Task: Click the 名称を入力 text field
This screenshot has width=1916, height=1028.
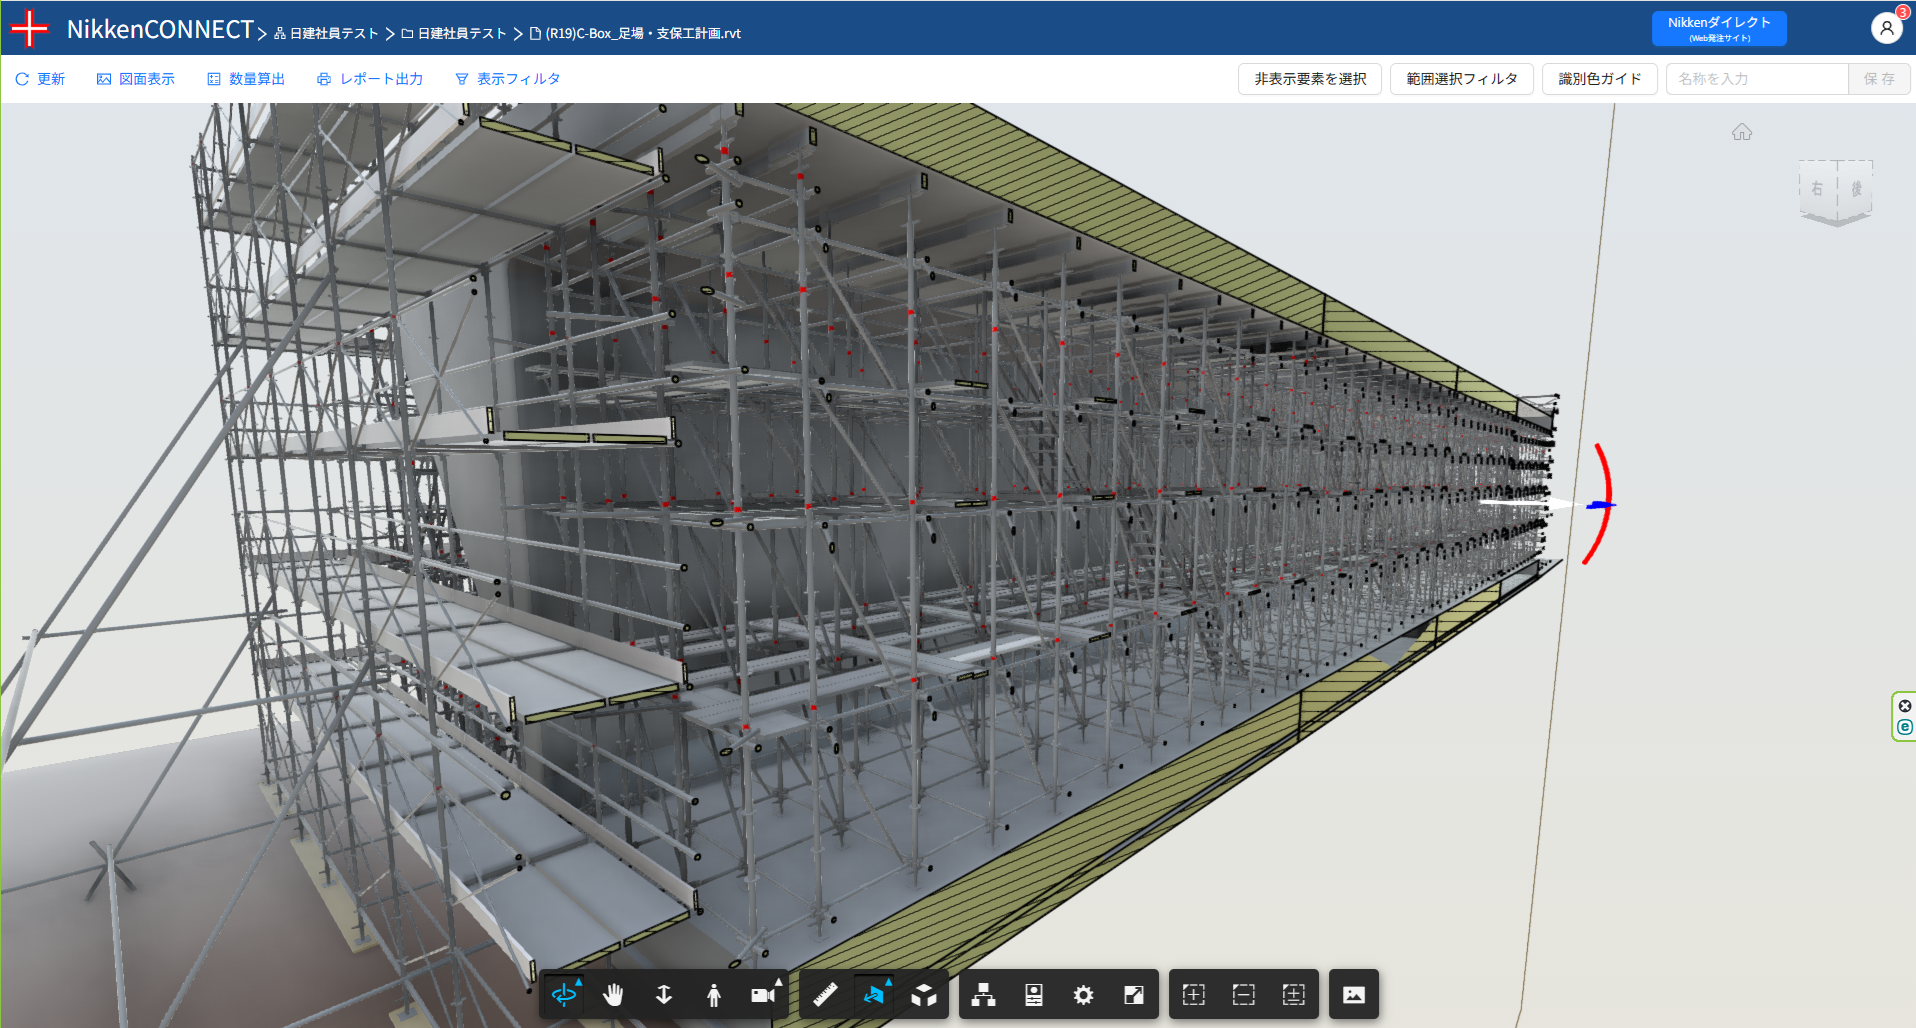Action: click(x=1756, y=79)
